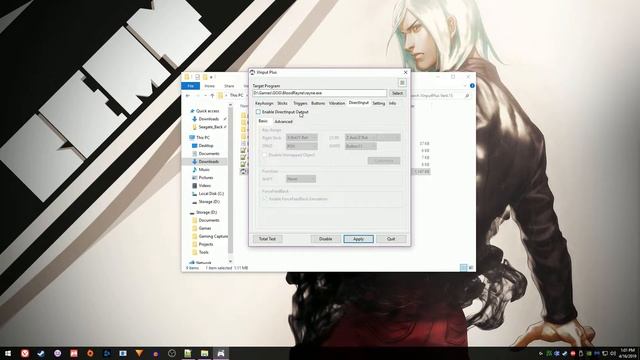Click the Quit button
640x360 pixels.
pyautogui.click(x=391, y=239)
